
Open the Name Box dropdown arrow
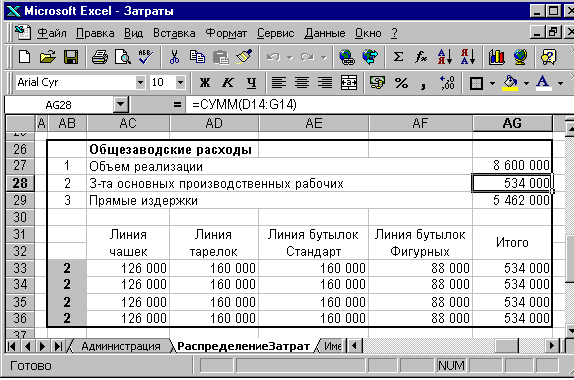[x=121, y=105]
